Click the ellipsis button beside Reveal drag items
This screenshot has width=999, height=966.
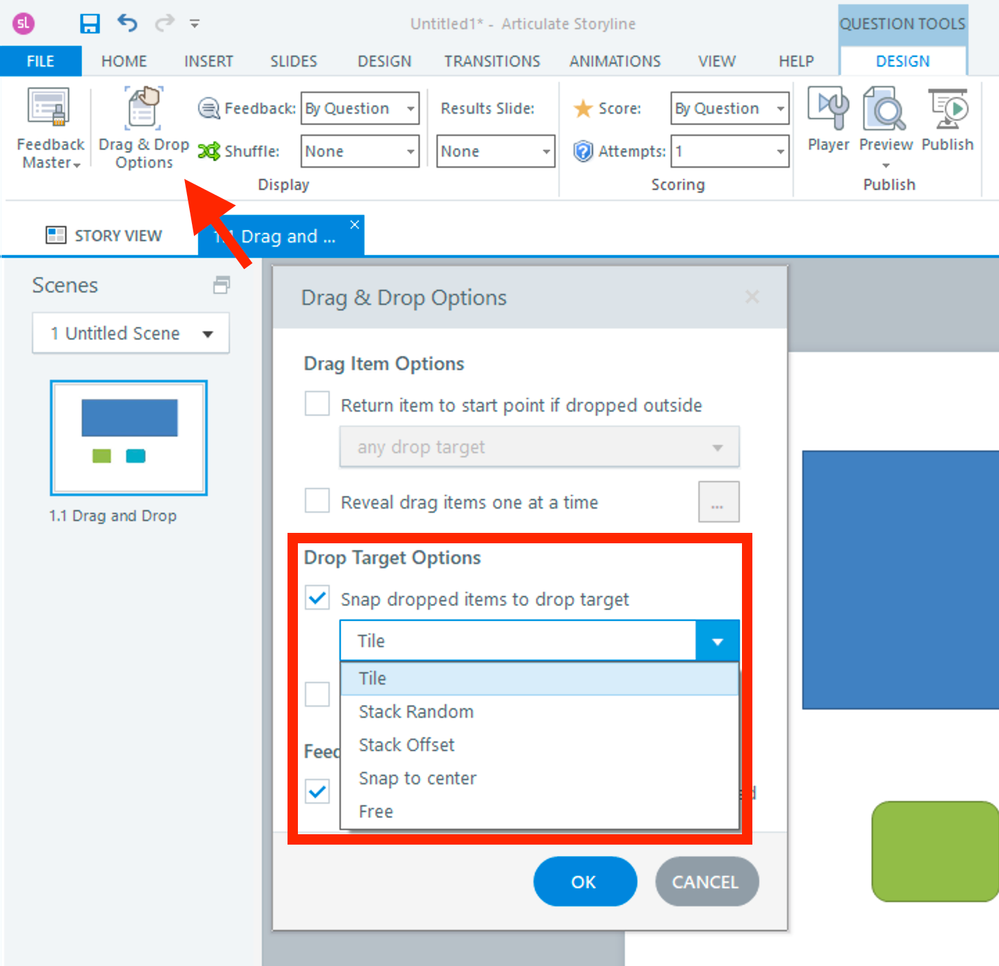719,501
